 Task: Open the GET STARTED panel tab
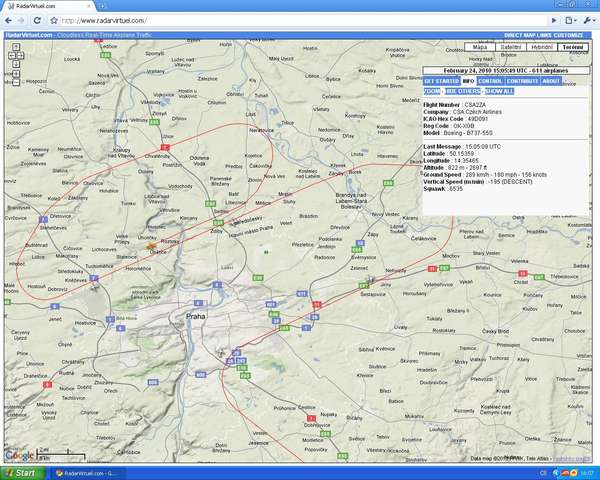pyautogui.click(x=442, y=81)
